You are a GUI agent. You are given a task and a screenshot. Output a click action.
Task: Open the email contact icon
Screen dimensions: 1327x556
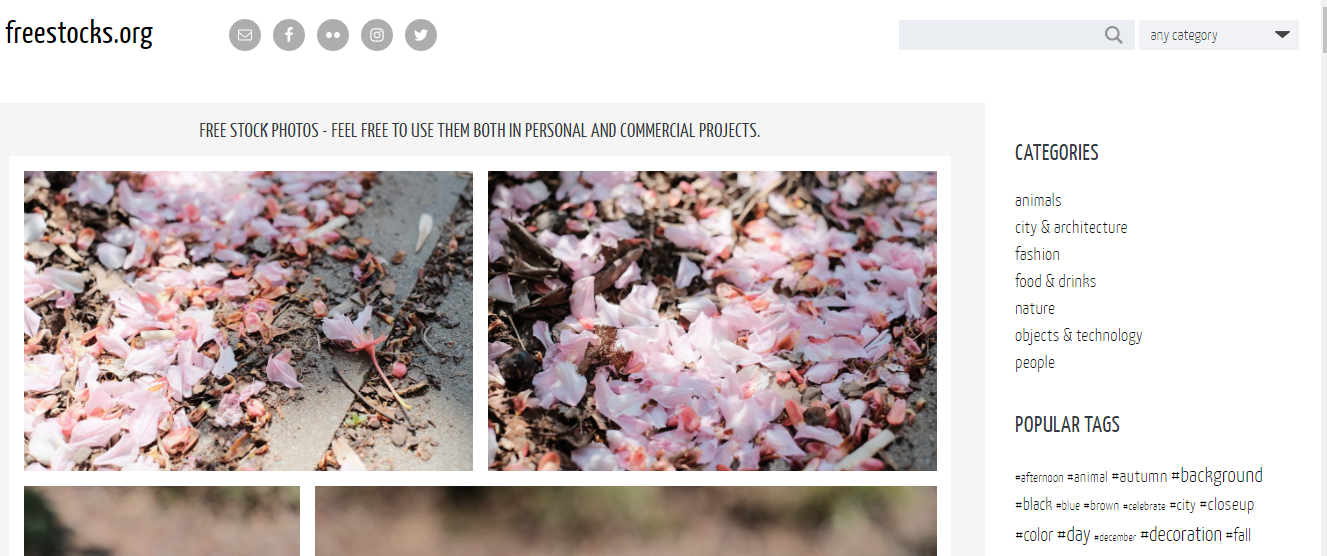[x=245, y=35]
